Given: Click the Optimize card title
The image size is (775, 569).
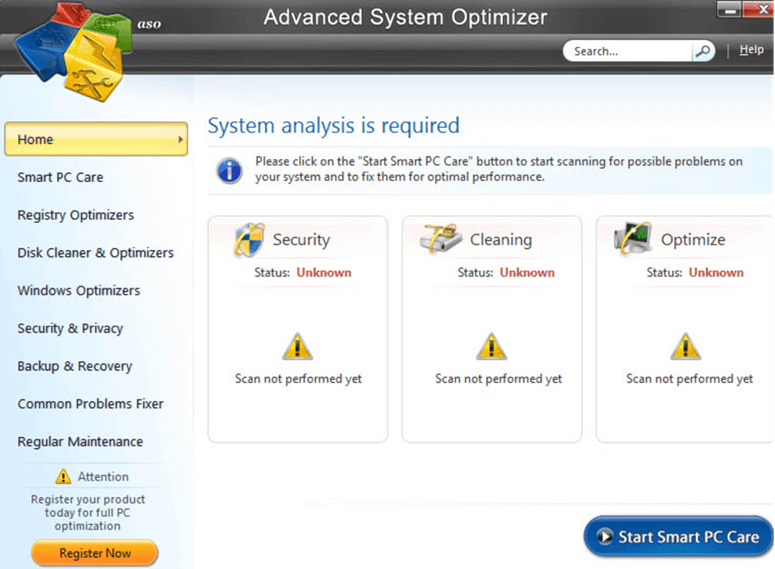Looking at the screenshot, I should 693,240.
